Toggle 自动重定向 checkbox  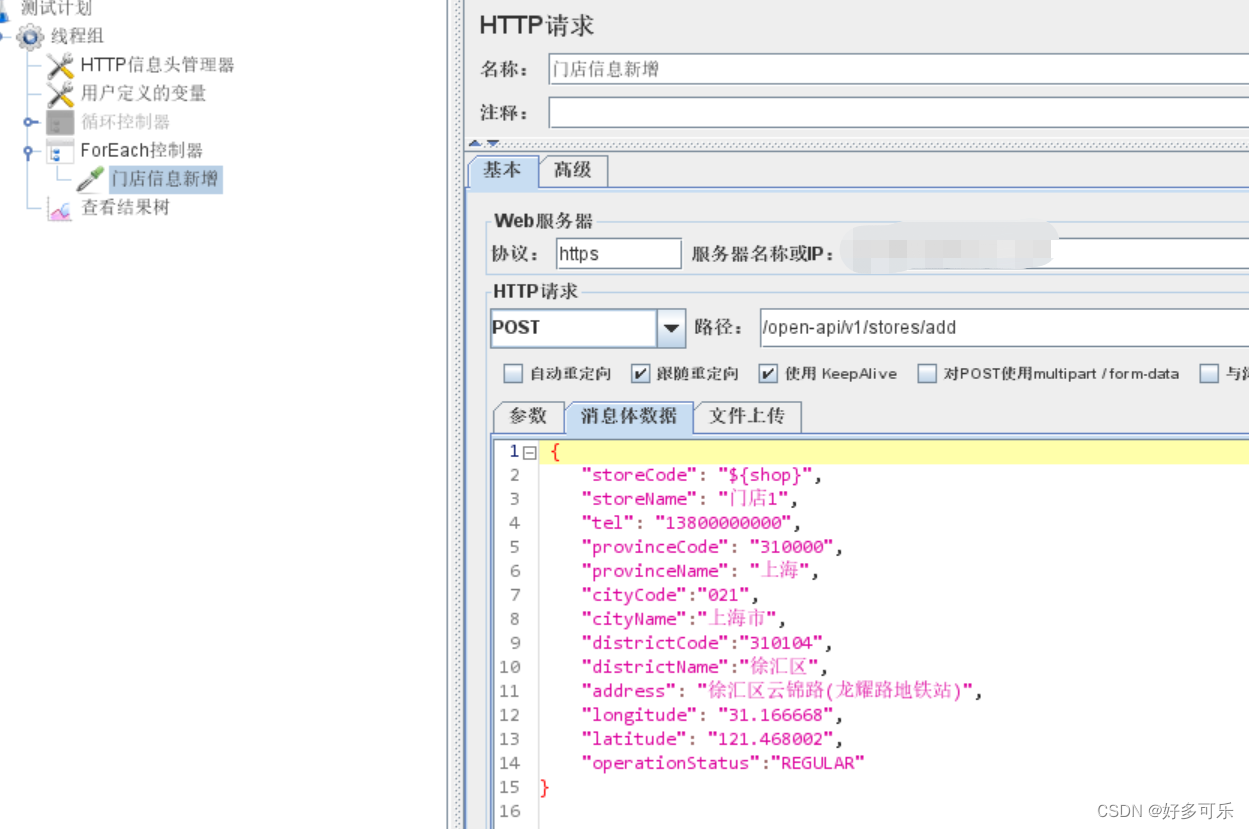513,374
